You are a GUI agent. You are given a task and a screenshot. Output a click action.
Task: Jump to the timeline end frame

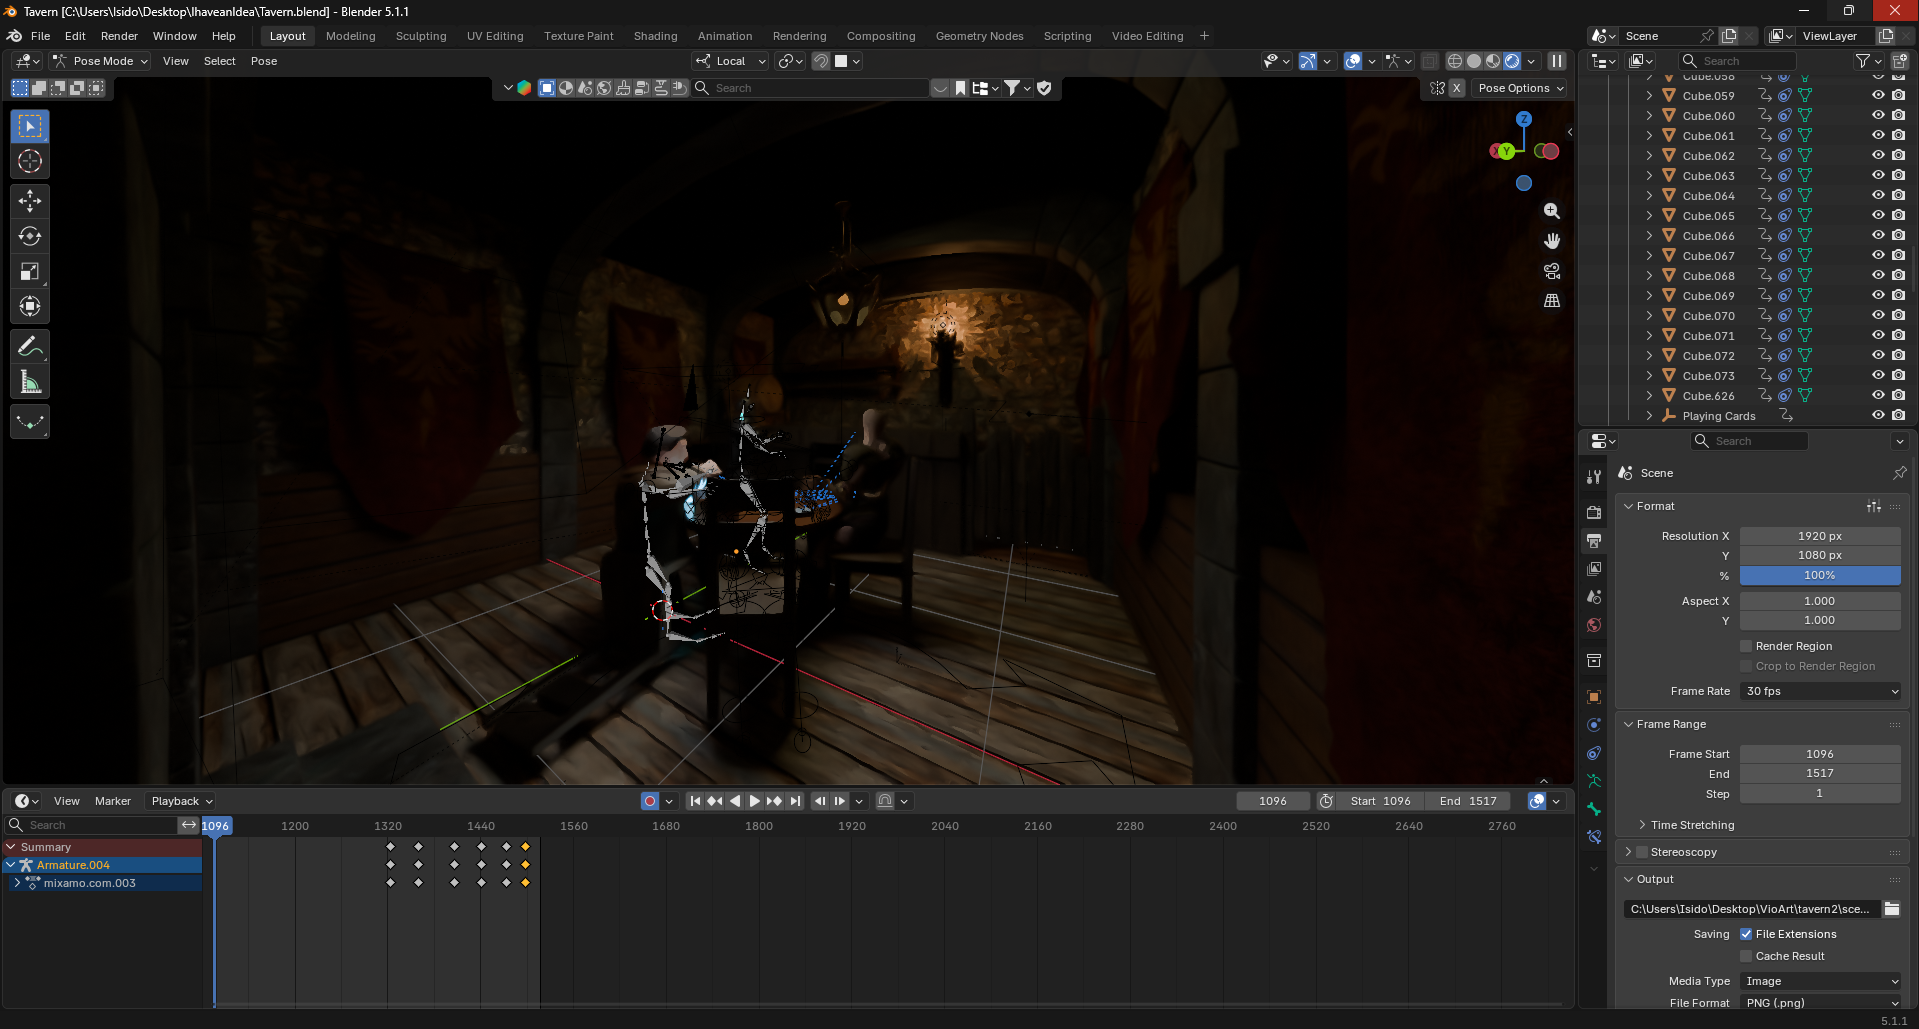[795, 801]
